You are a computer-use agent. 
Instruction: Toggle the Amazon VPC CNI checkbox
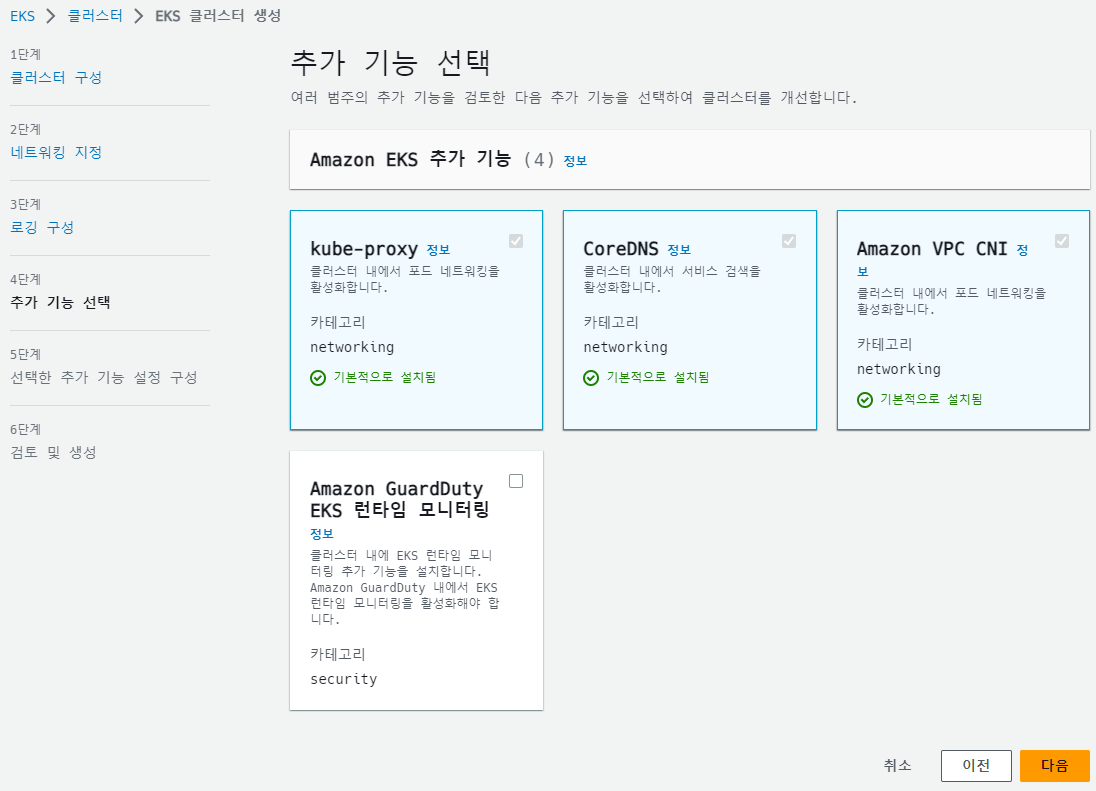1062,241
